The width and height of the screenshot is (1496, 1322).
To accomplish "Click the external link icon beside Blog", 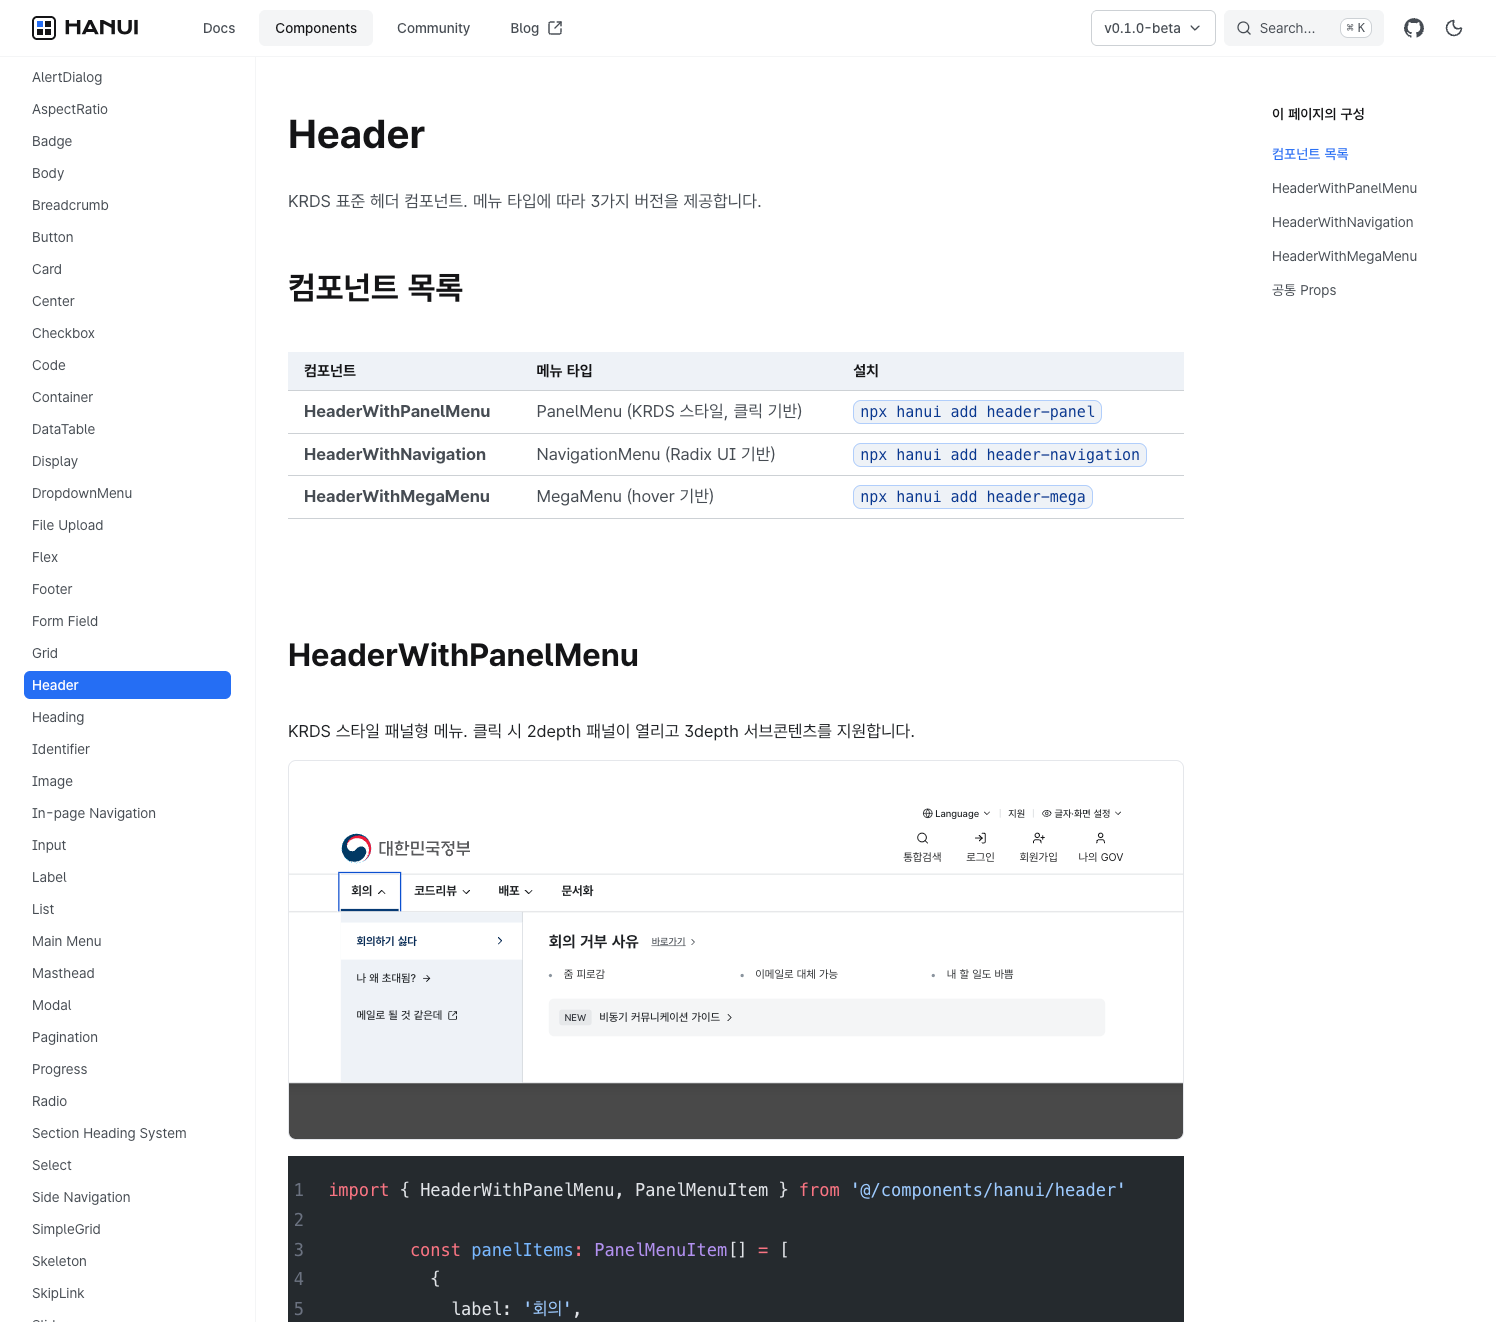I will 557,27.
